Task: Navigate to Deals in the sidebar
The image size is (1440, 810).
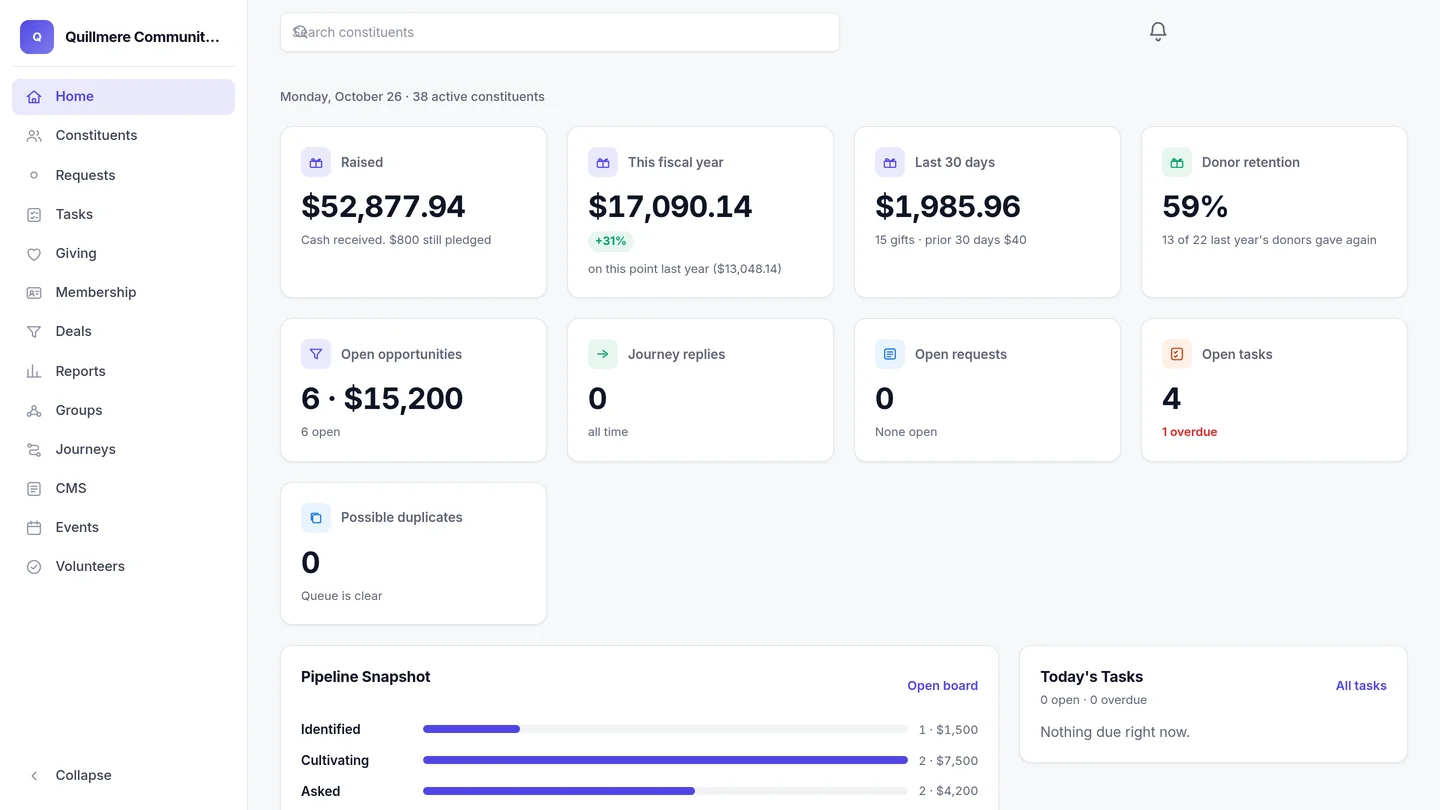Action: click(123, 331)
